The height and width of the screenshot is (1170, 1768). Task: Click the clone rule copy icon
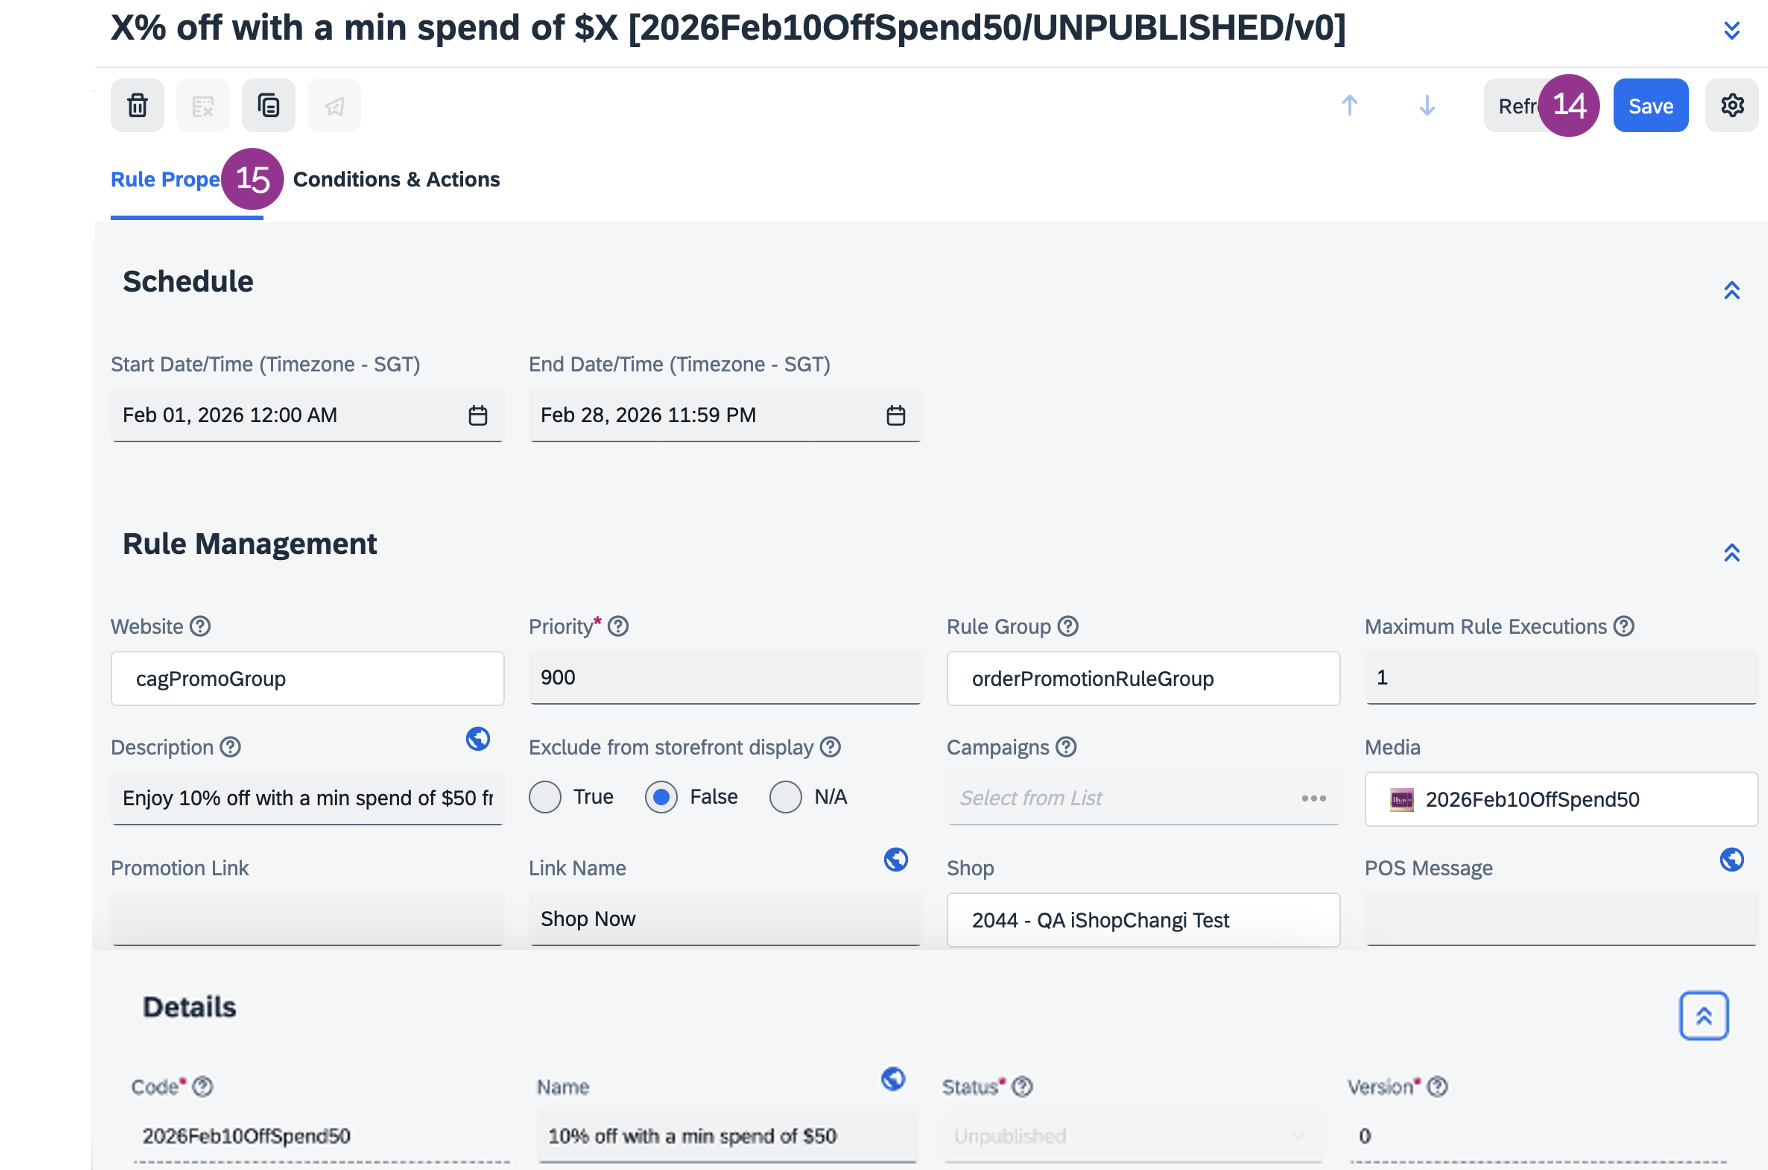[268, 105]
